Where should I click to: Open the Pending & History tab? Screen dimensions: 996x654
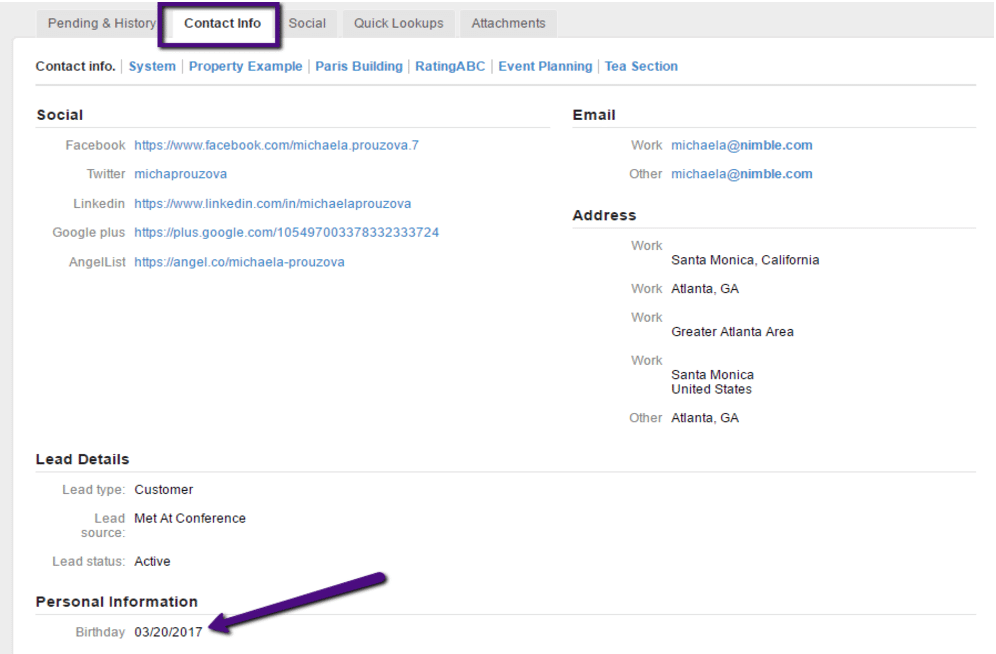tap(101, 23)
